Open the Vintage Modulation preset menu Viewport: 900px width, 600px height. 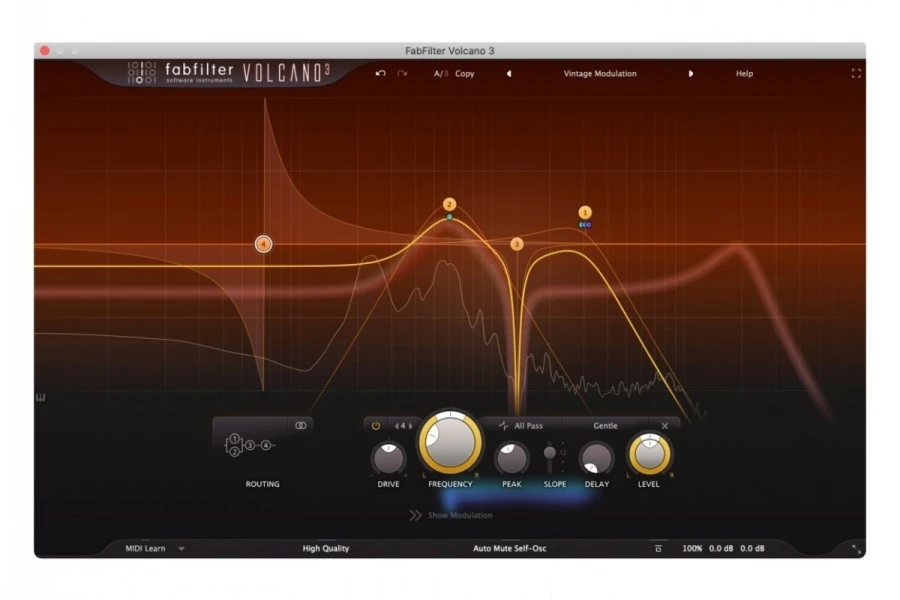(600, 73)
